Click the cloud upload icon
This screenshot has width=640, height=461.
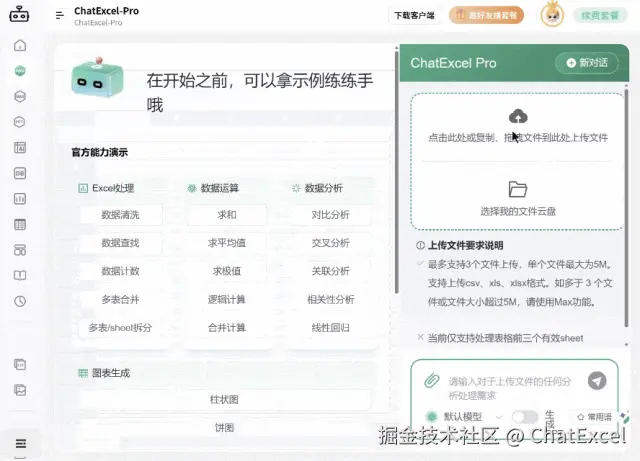point(518,116)
